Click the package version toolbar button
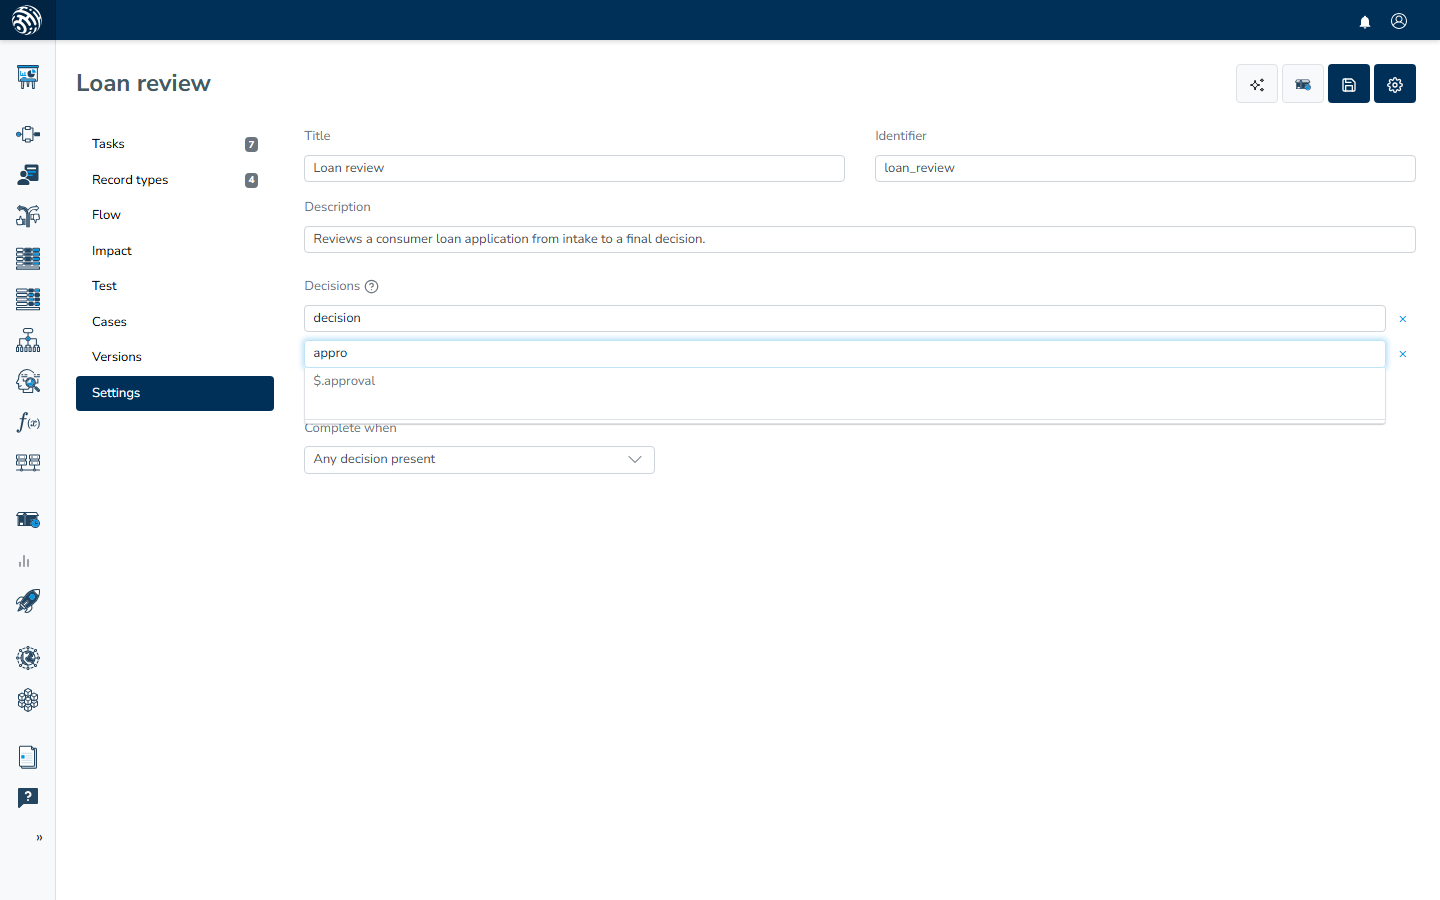Image resolution: width=1440 pixels, height=900 pixels. click(1303, 84)
